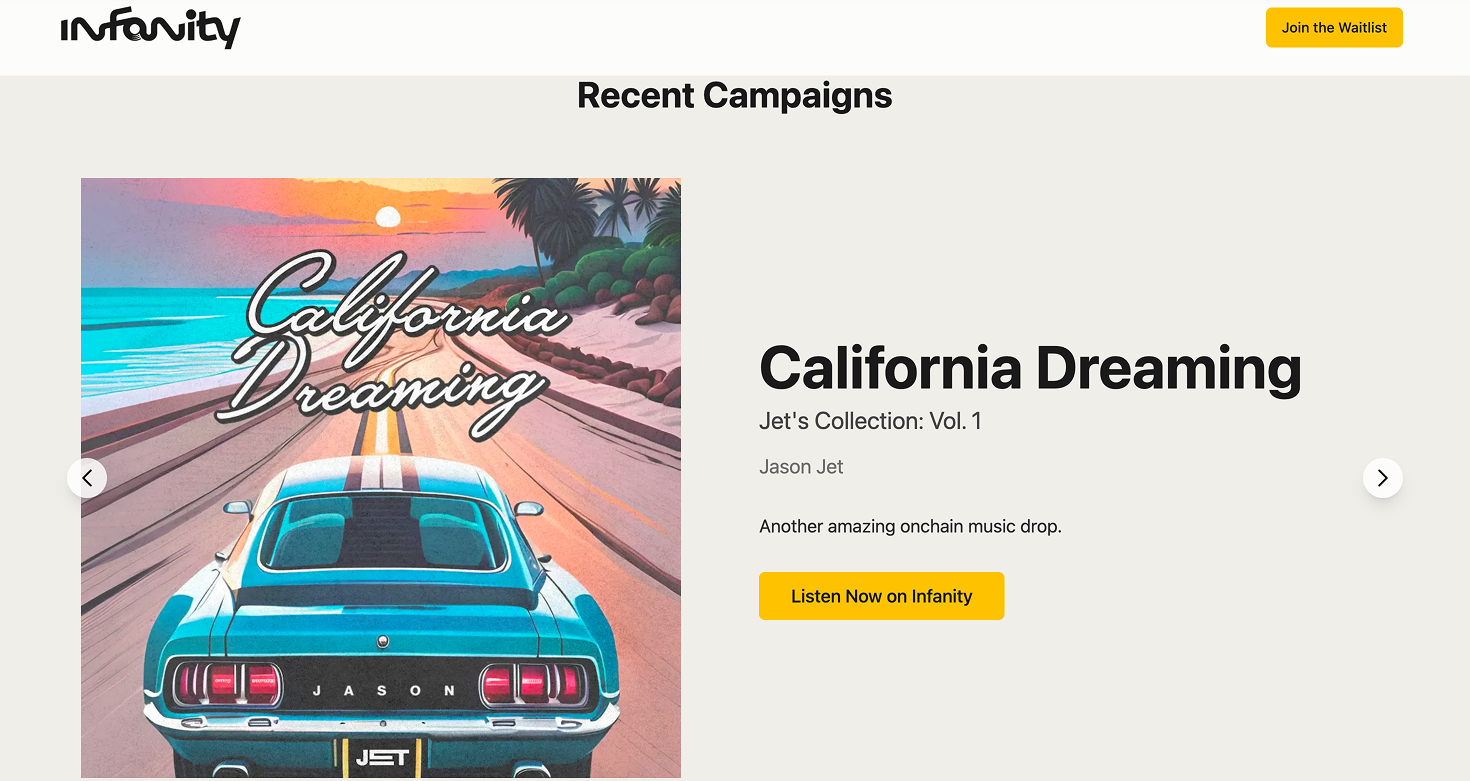Click the right chevron arrow on the carousel
Image resolution: width=1470 pixels, height=781 pixels.
[1383, 478]
